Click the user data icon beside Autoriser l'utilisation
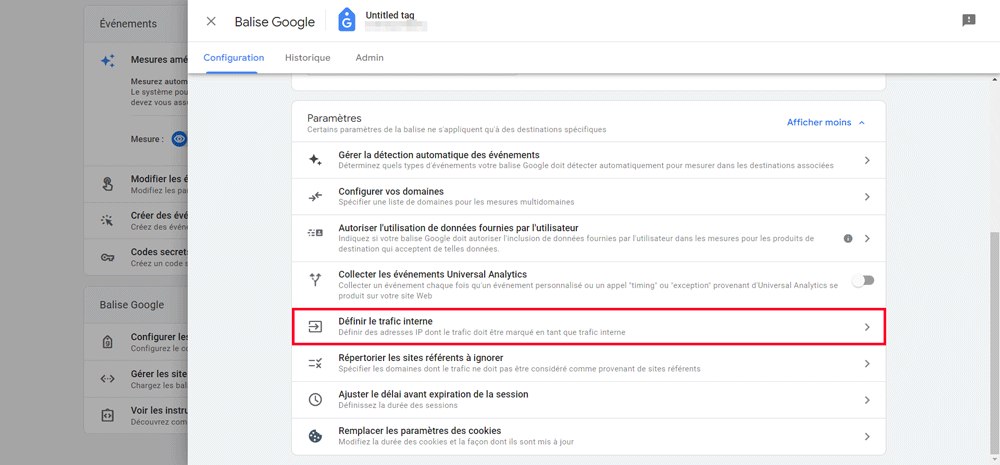 coord(315,233)
